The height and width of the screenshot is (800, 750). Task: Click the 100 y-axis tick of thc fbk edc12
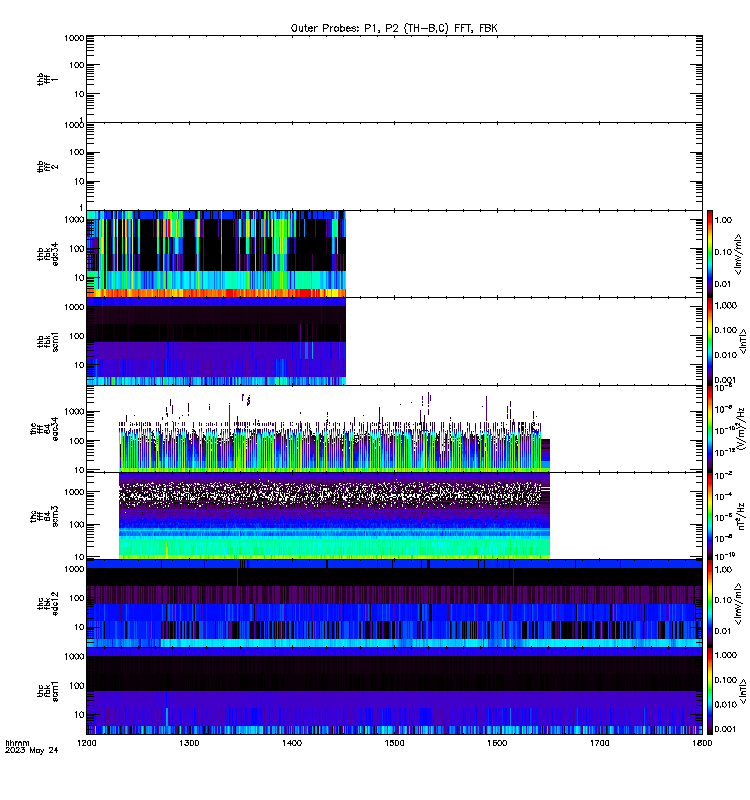pyautogui.click(x=77, y=598)
